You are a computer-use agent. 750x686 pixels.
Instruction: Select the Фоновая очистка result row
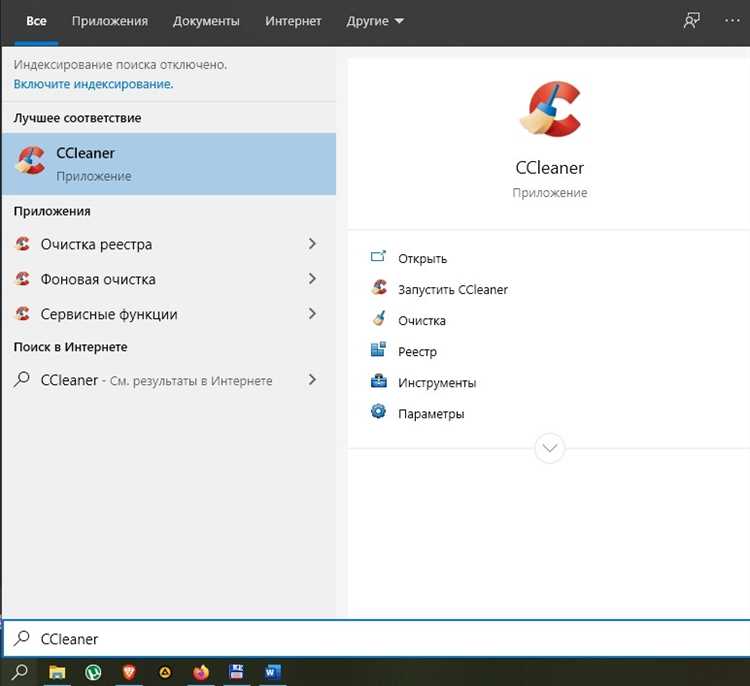coord(169,279)
